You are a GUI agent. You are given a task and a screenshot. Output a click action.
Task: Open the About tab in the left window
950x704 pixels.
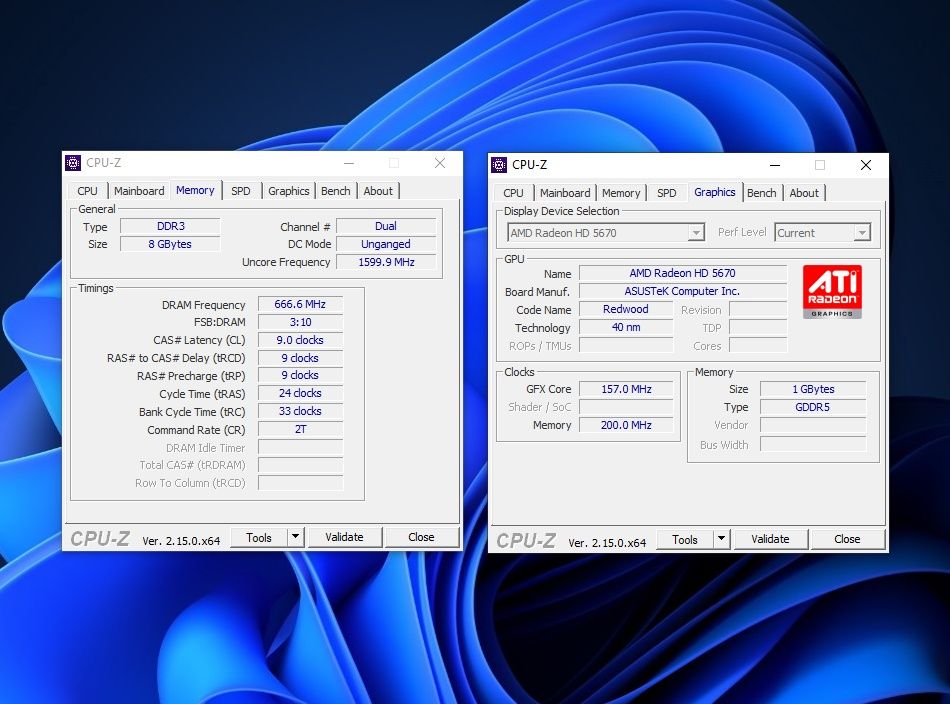coord(378,191)
